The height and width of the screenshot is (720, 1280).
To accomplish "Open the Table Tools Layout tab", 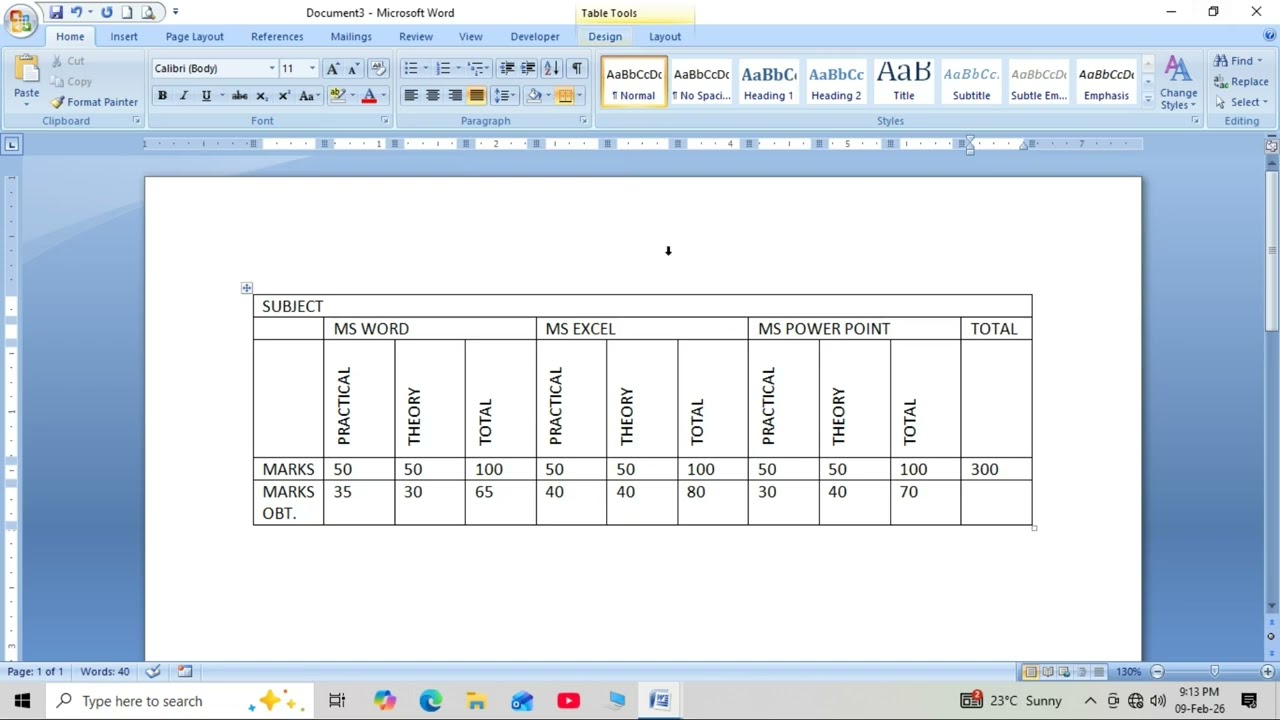I will click(665, 36).
